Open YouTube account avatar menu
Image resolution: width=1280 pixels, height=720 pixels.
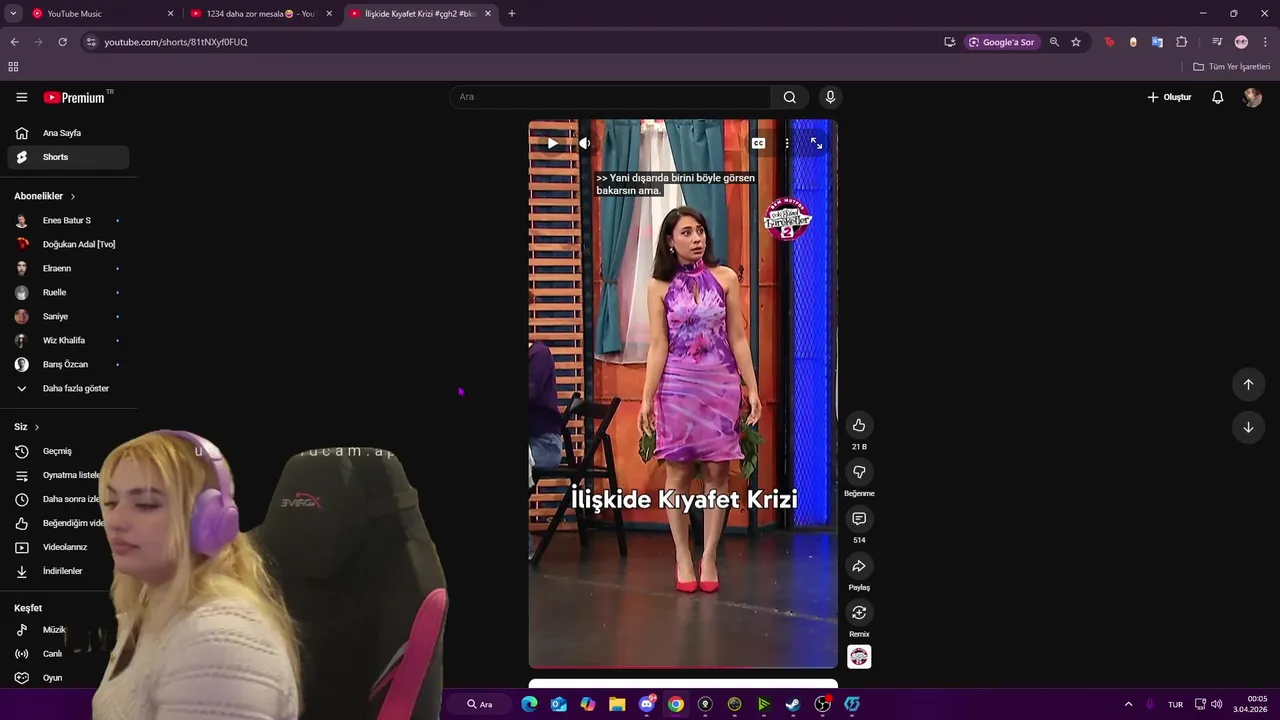(1252, 97)
